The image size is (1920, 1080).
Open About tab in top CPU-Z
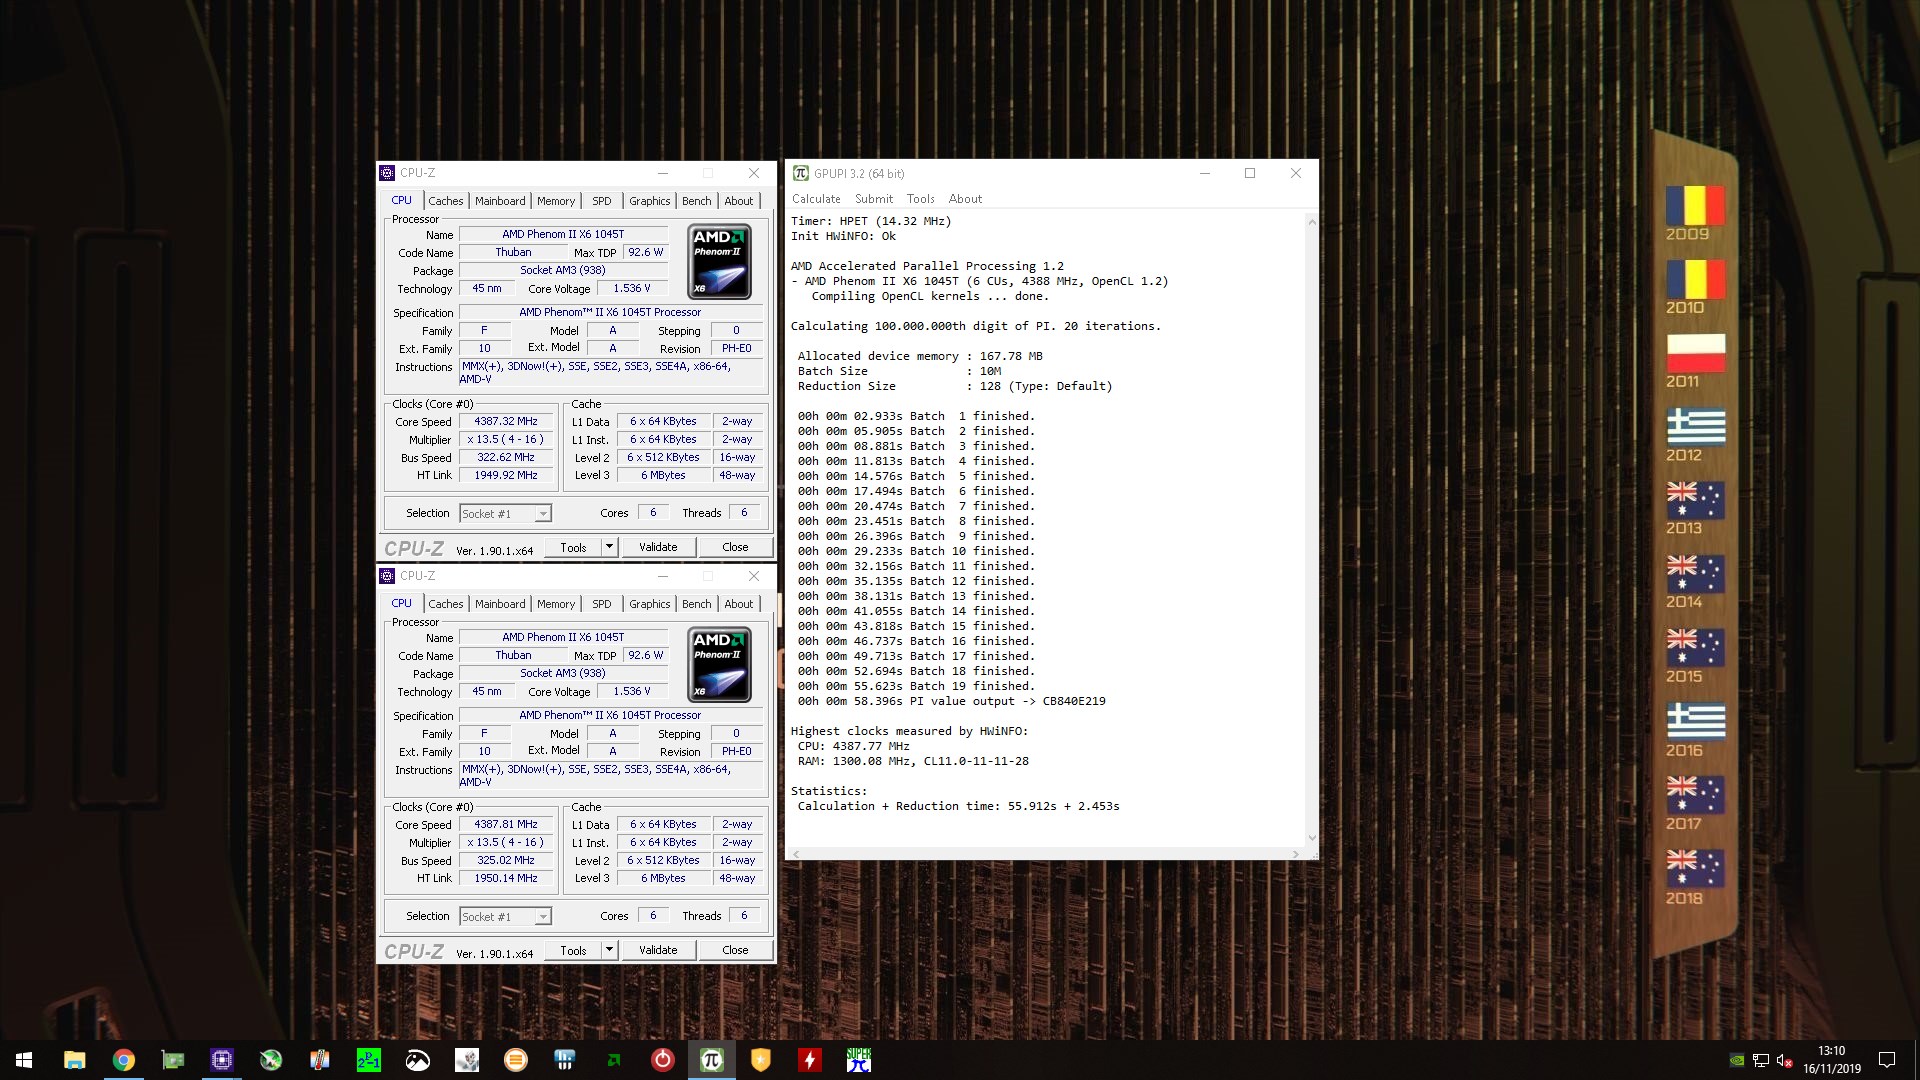click(739, 201)
